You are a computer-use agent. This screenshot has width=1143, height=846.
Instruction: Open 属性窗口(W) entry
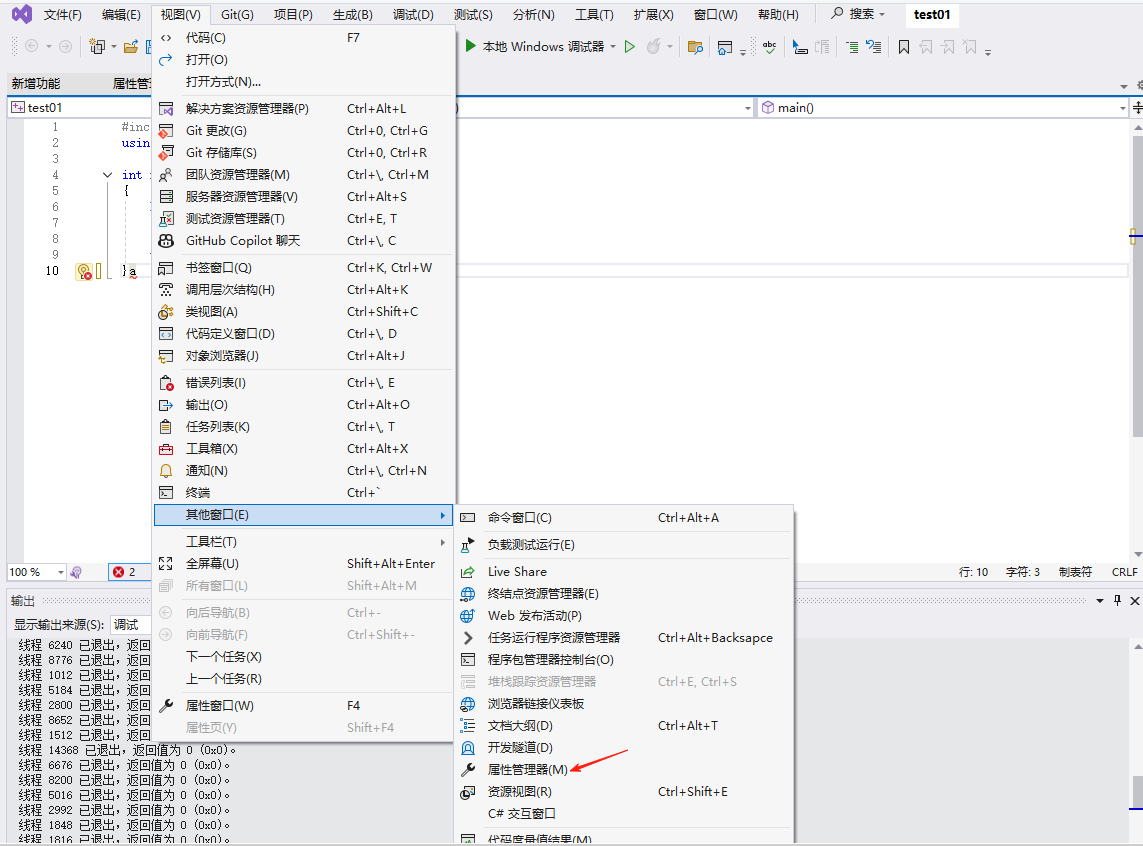(x=303, y=705)
